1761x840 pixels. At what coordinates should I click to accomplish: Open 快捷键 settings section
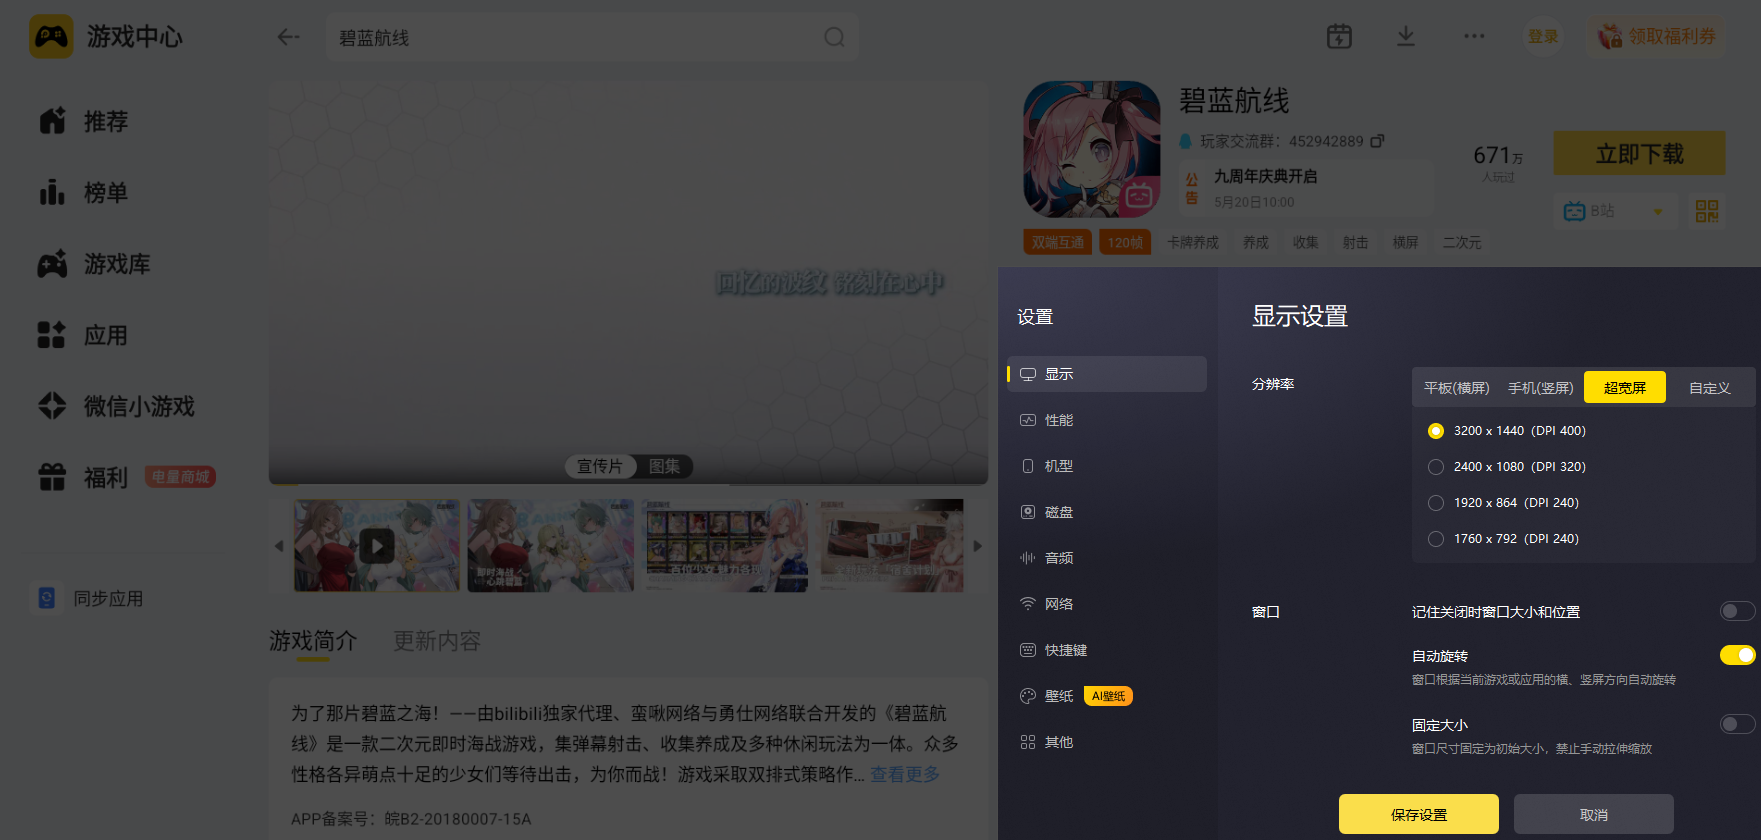pyautogui.click(x=1107, y=650)
